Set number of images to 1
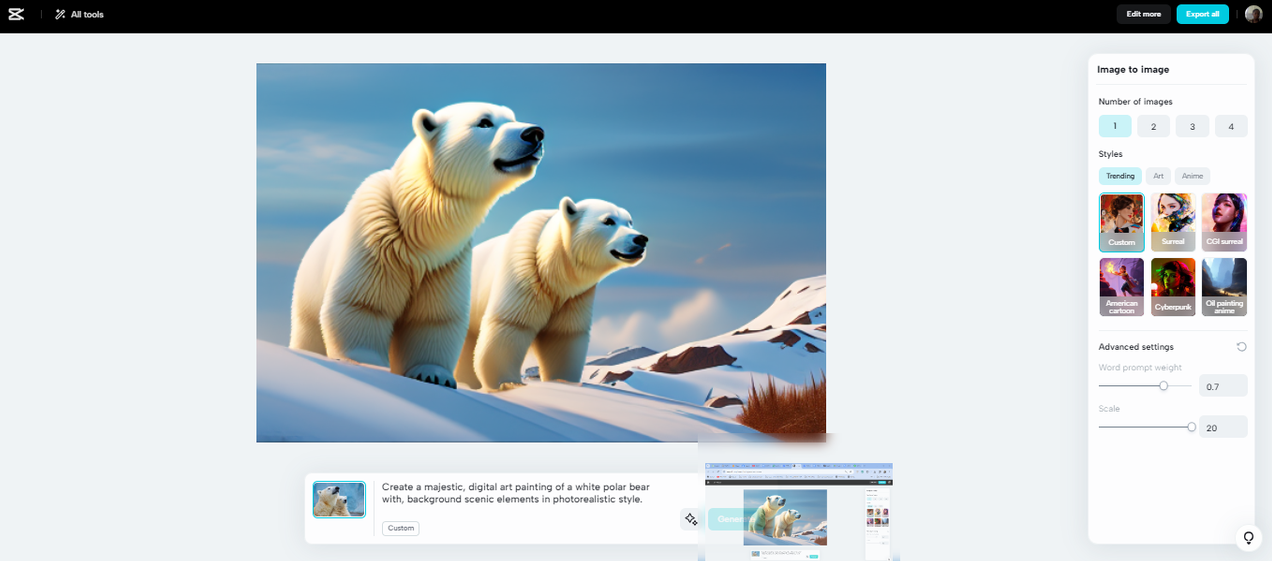The height and width of the screenshot is (561, 1272). (x=1115, y=126)
